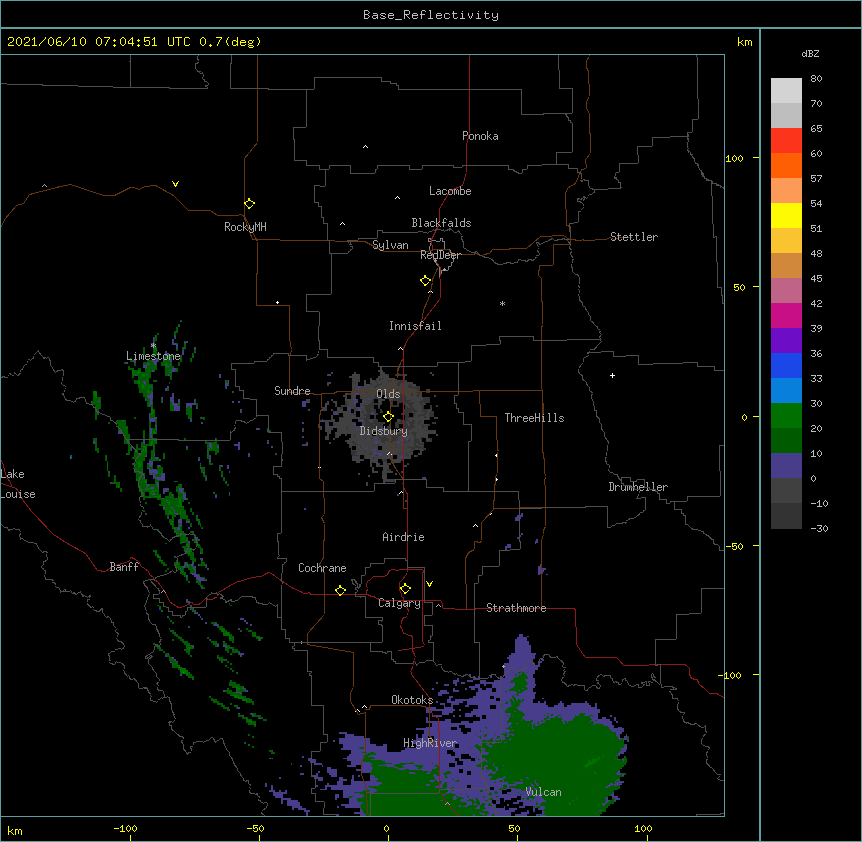Click the Lake Louise label

[18, 484]
